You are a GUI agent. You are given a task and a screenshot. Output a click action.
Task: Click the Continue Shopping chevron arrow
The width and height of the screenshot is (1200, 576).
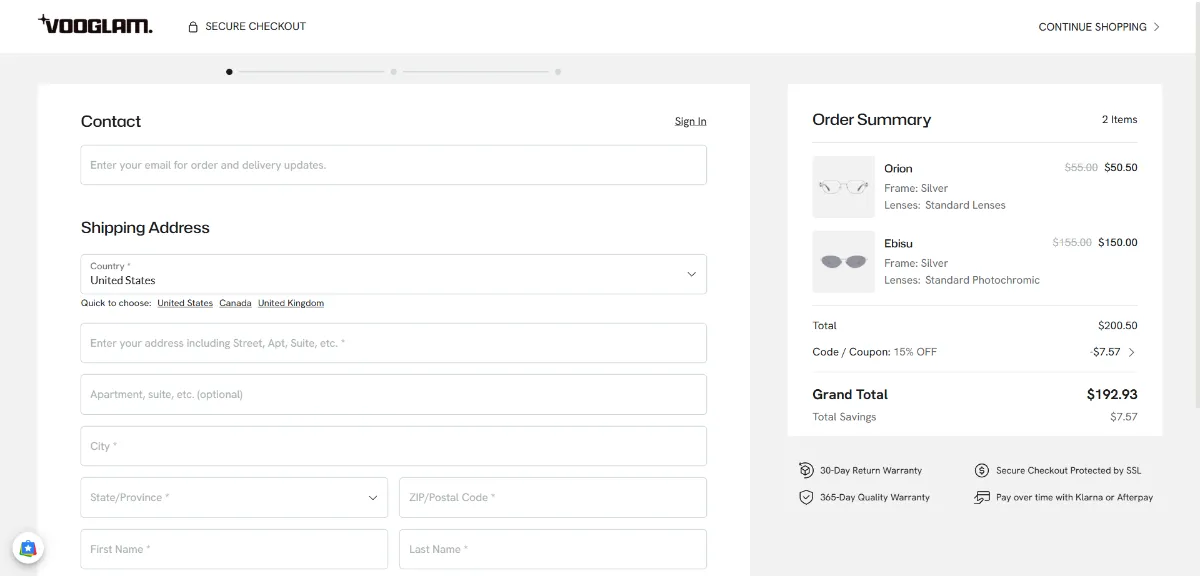[1157, 27]
